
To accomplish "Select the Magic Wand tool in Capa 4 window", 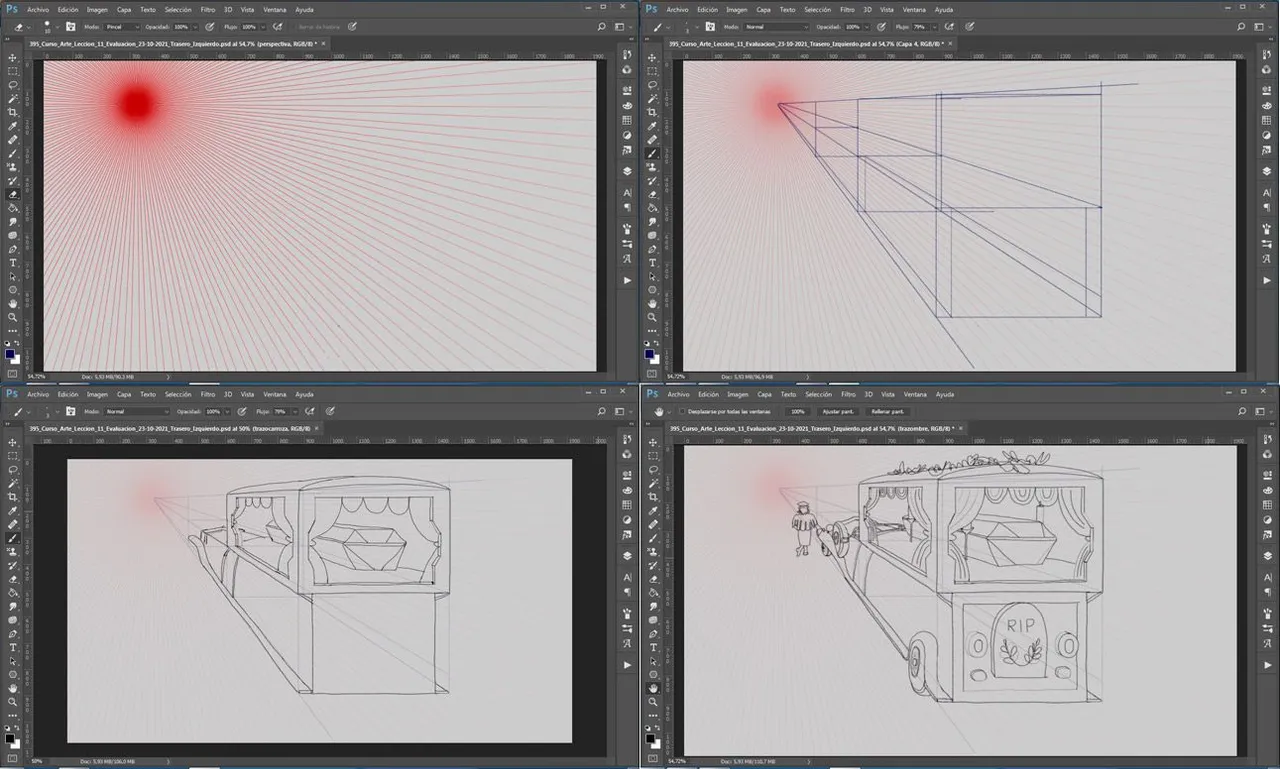I will click(x=653, y=99).
